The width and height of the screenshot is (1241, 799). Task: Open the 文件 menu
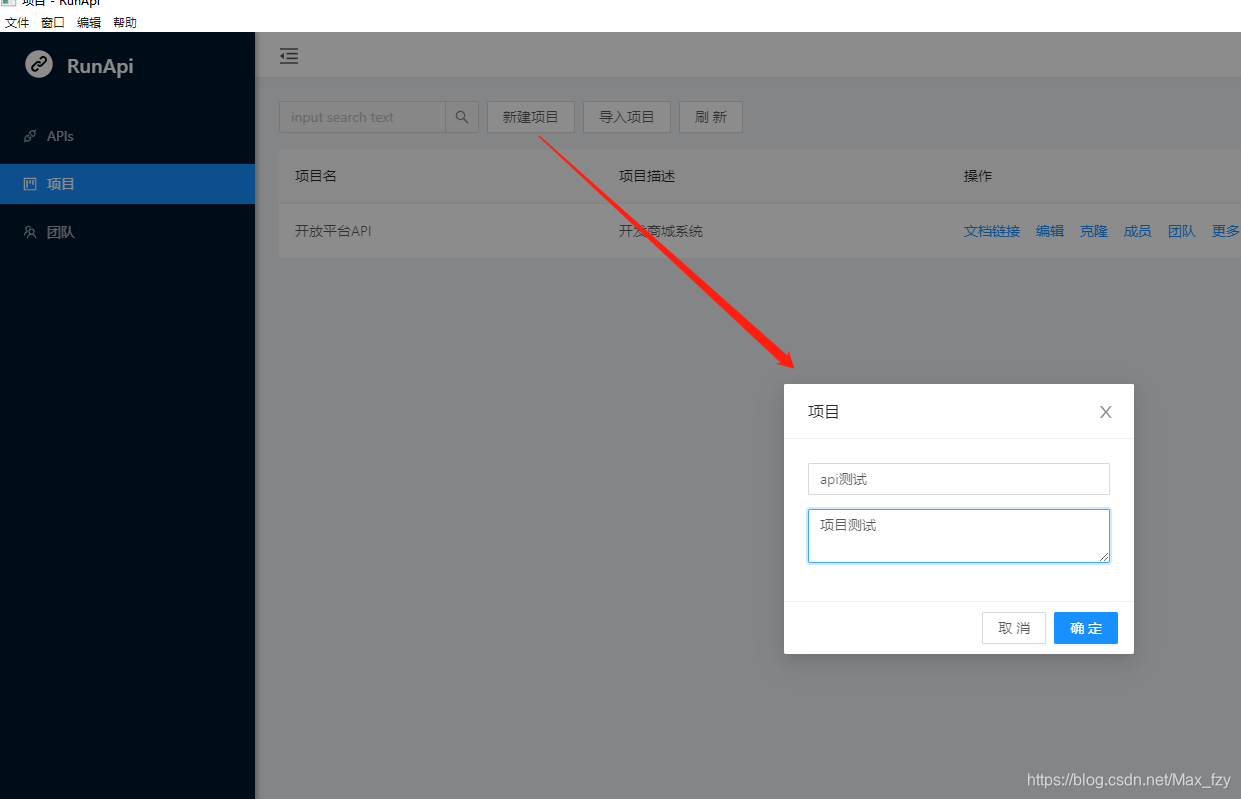(16, 22)
